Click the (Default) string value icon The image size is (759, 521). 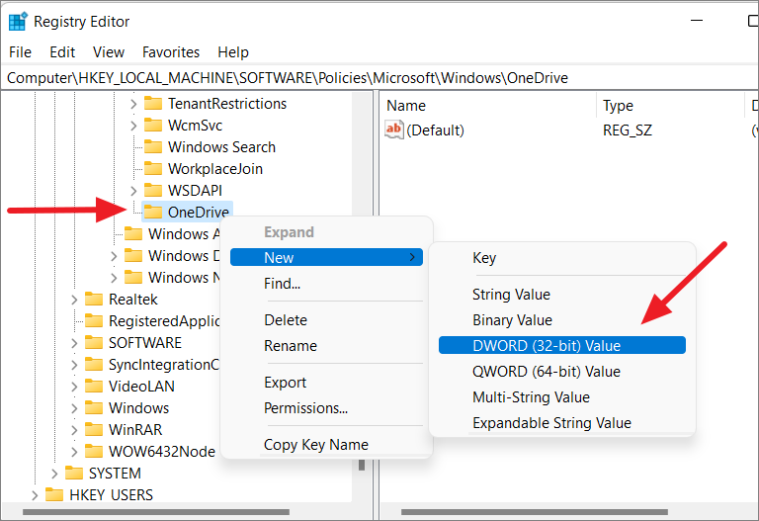click(x=394, y=130)
